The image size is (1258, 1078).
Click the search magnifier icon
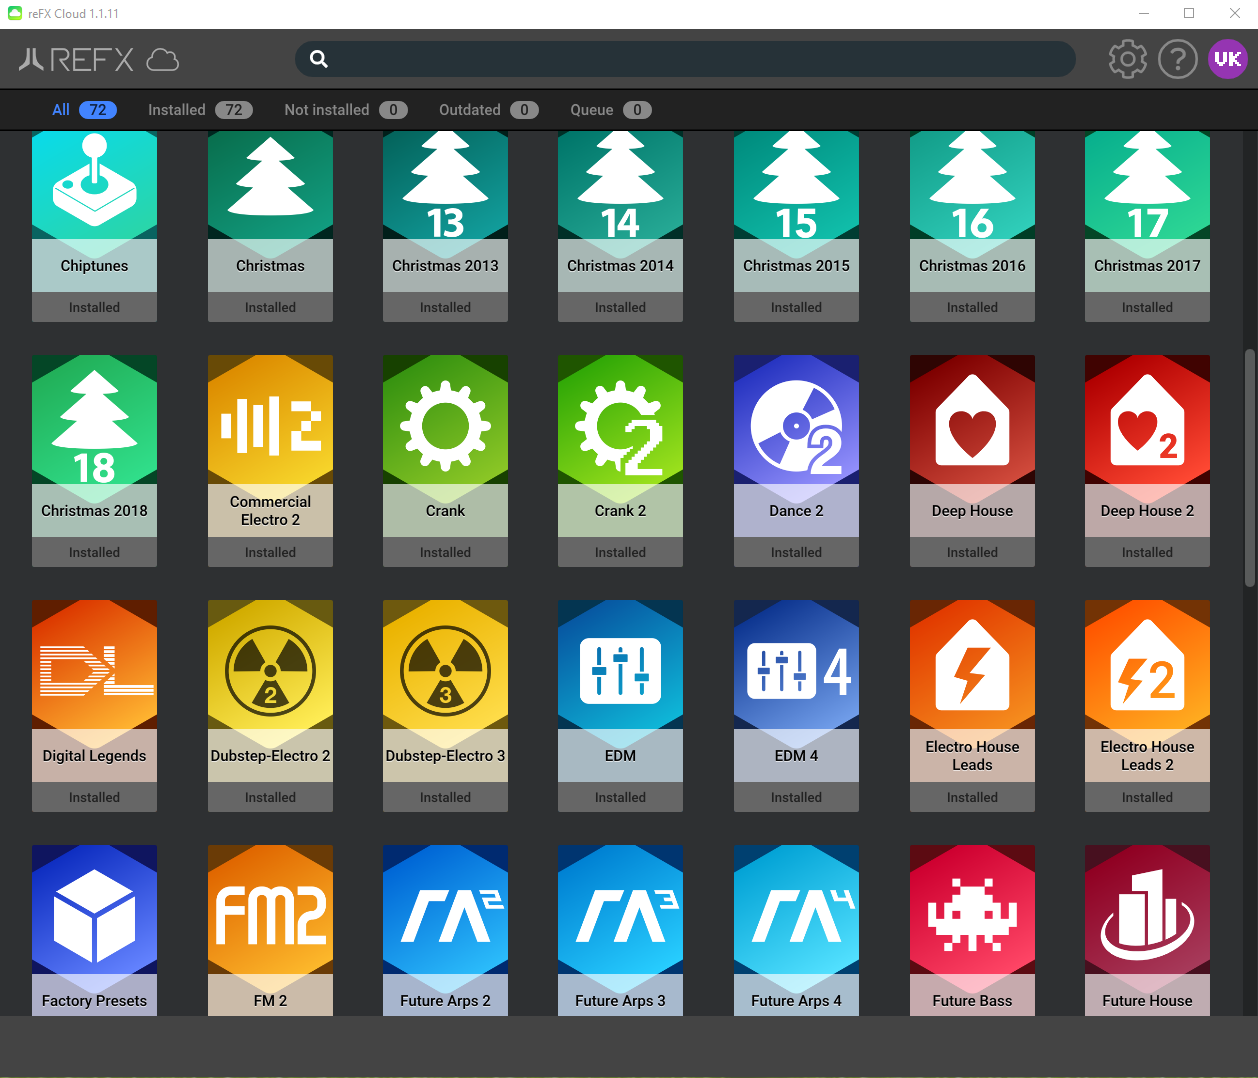(x=319, y=59)
